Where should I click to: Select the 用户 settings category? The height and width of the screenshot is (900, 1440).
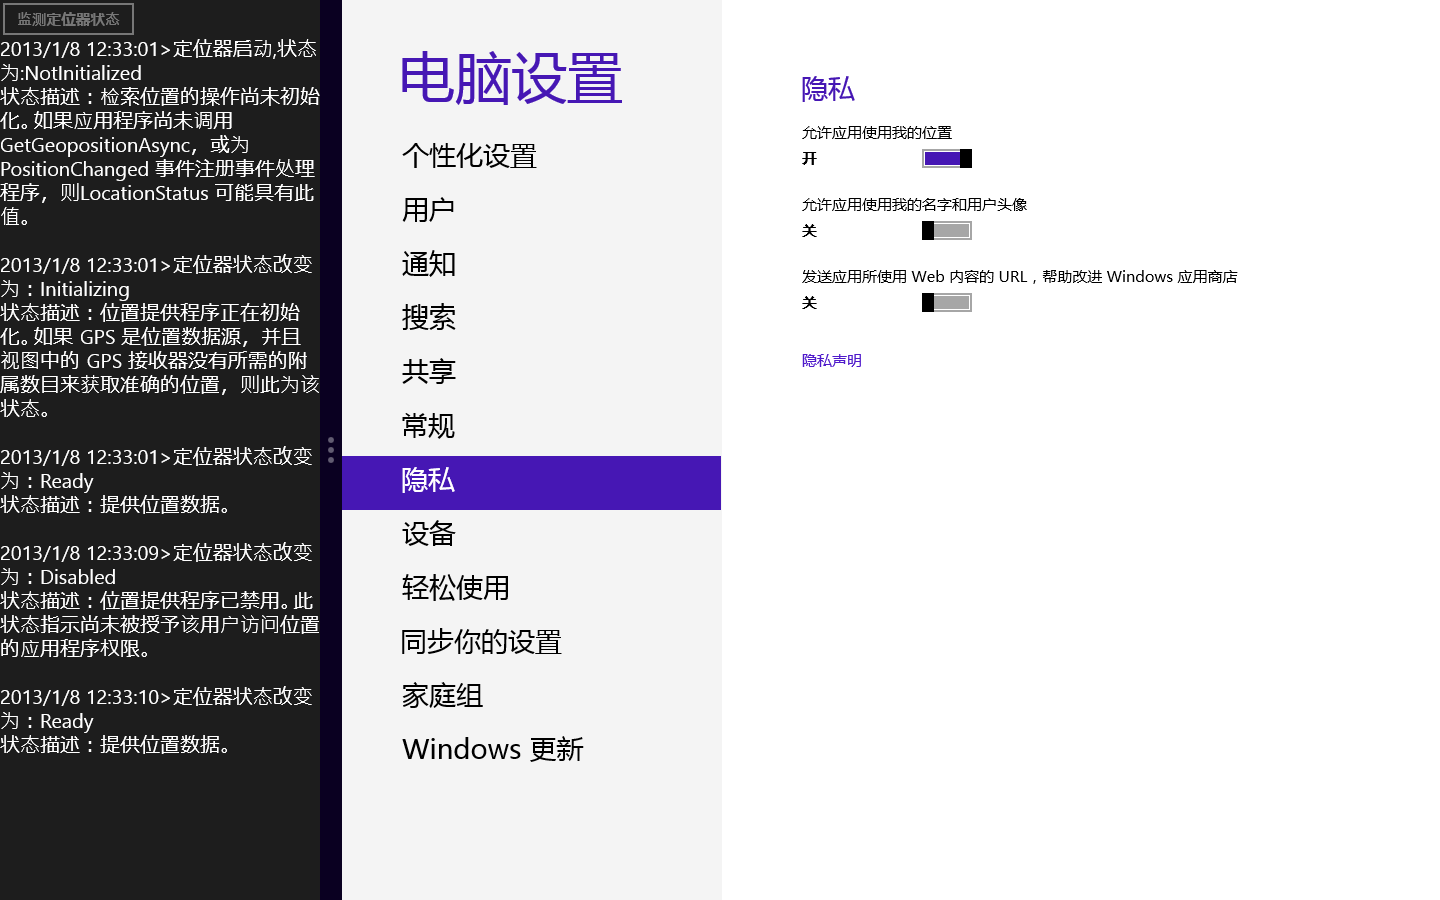tap(531, 210)
